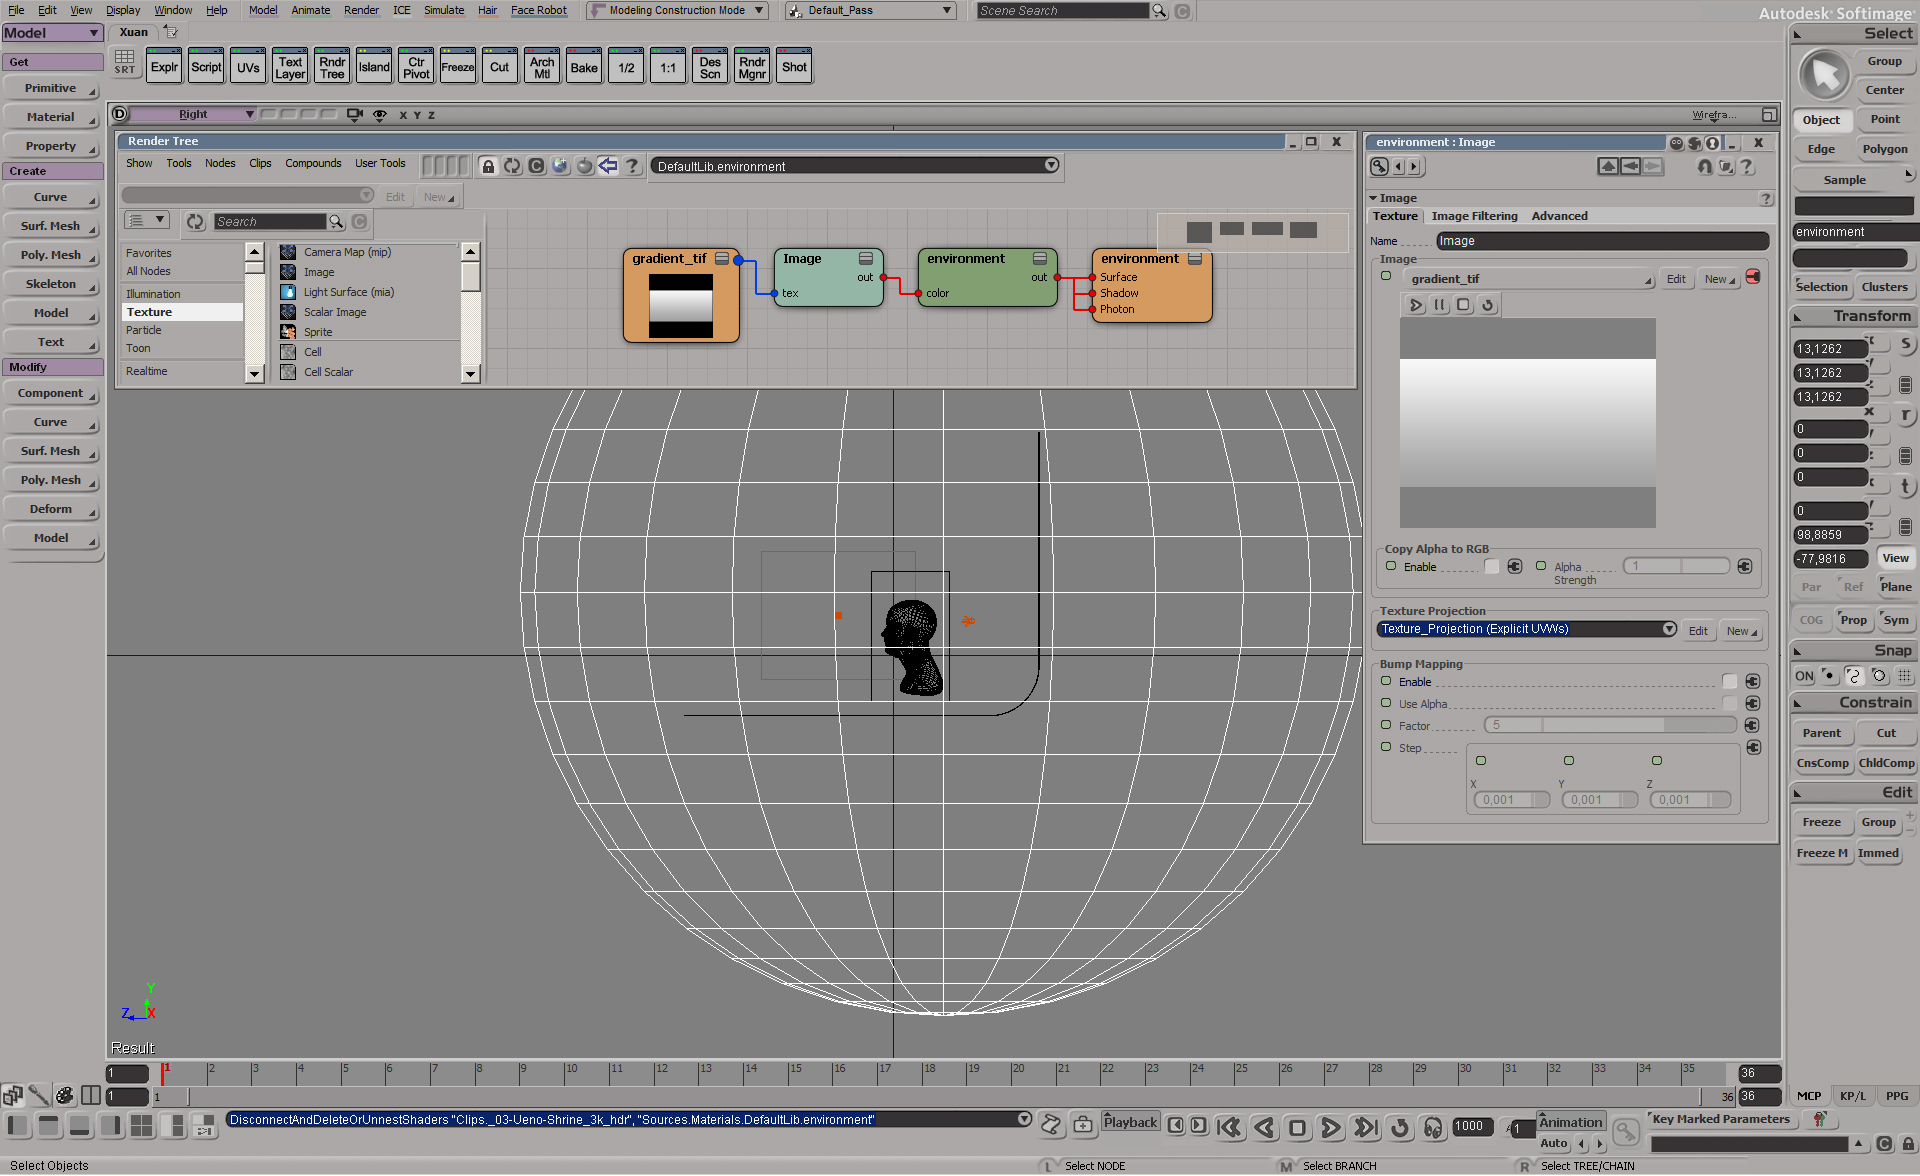Image resolution: width=1920 pixels, height=1176 pixels.
Task: Click the refresh icon in Render Tree toolbar
Action: pyautogui.click(x=512, y=166)
